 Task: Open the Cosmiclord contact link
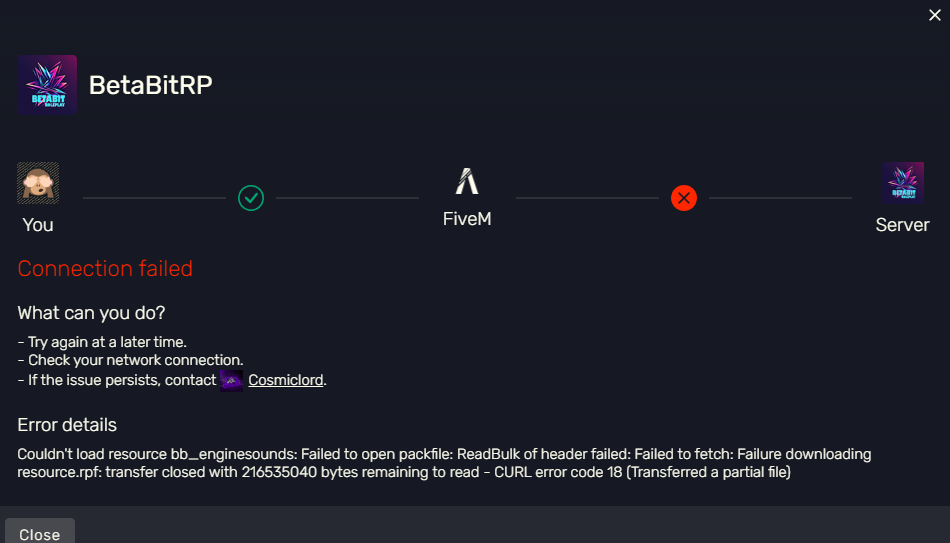(285, 381)
